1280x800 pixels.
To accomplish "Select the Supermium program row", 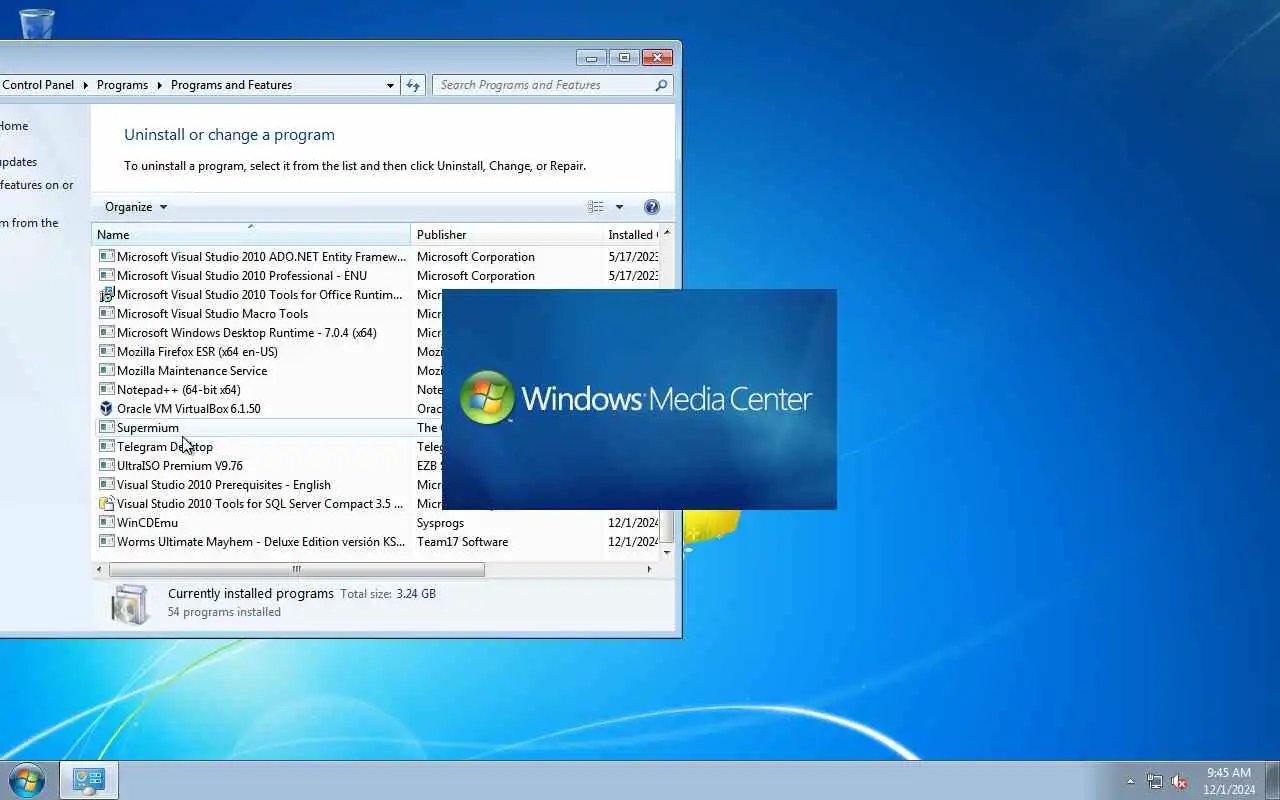I will pyautogui.click(x=268, y=428).
